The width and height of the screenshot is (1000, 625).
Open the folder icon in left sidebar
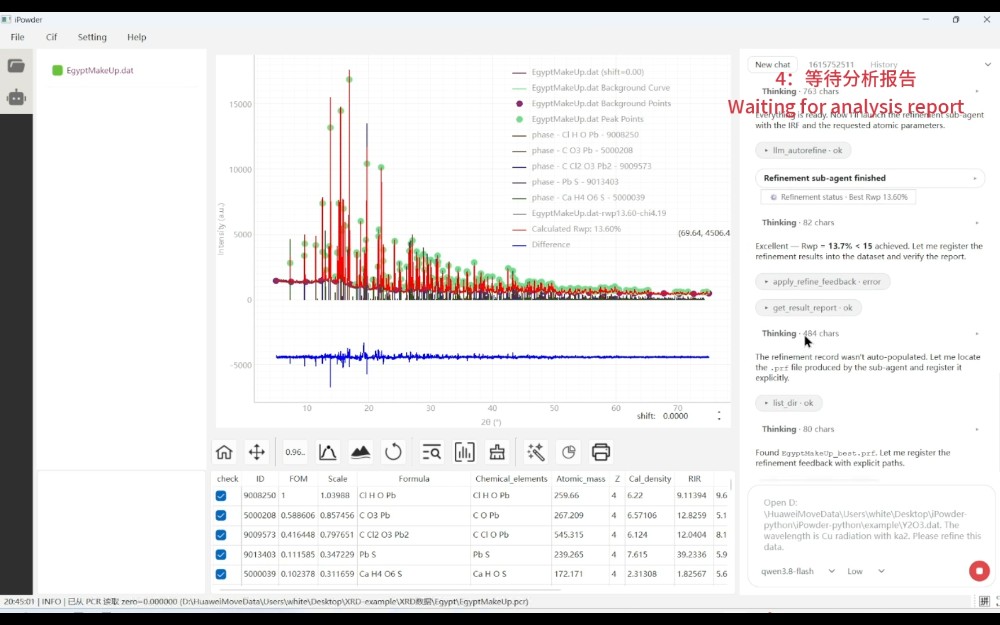pyautogui.click(x=16, y=66)
